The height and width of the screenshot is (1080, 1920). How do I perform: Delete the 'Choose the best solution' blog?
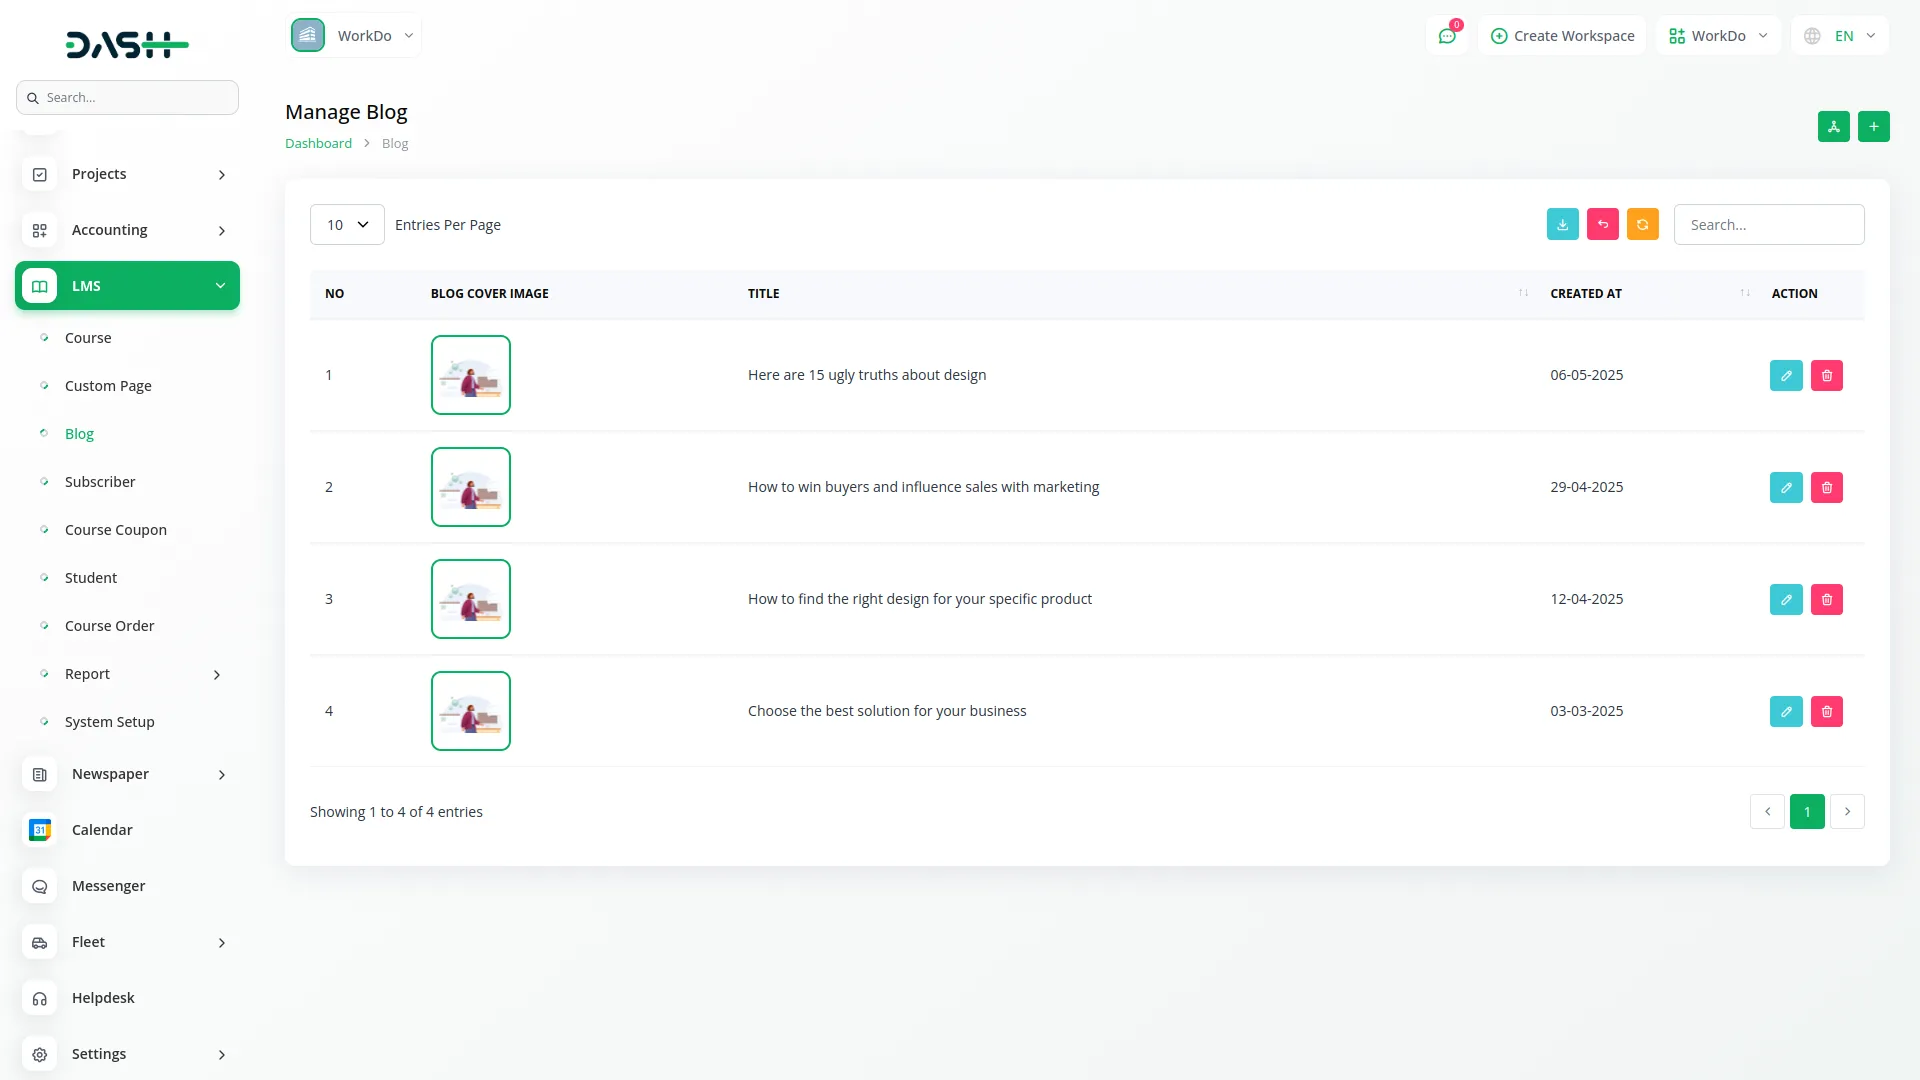pos(1826,712)
